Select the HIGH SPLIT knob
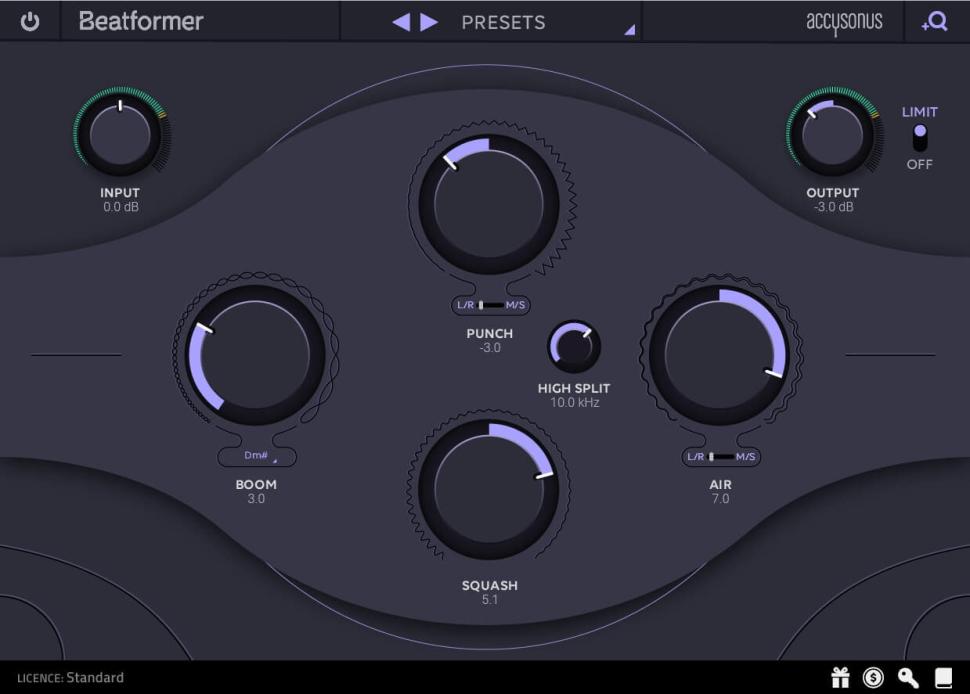The width and height of the screenshot is (970, 694). [574, 346]
